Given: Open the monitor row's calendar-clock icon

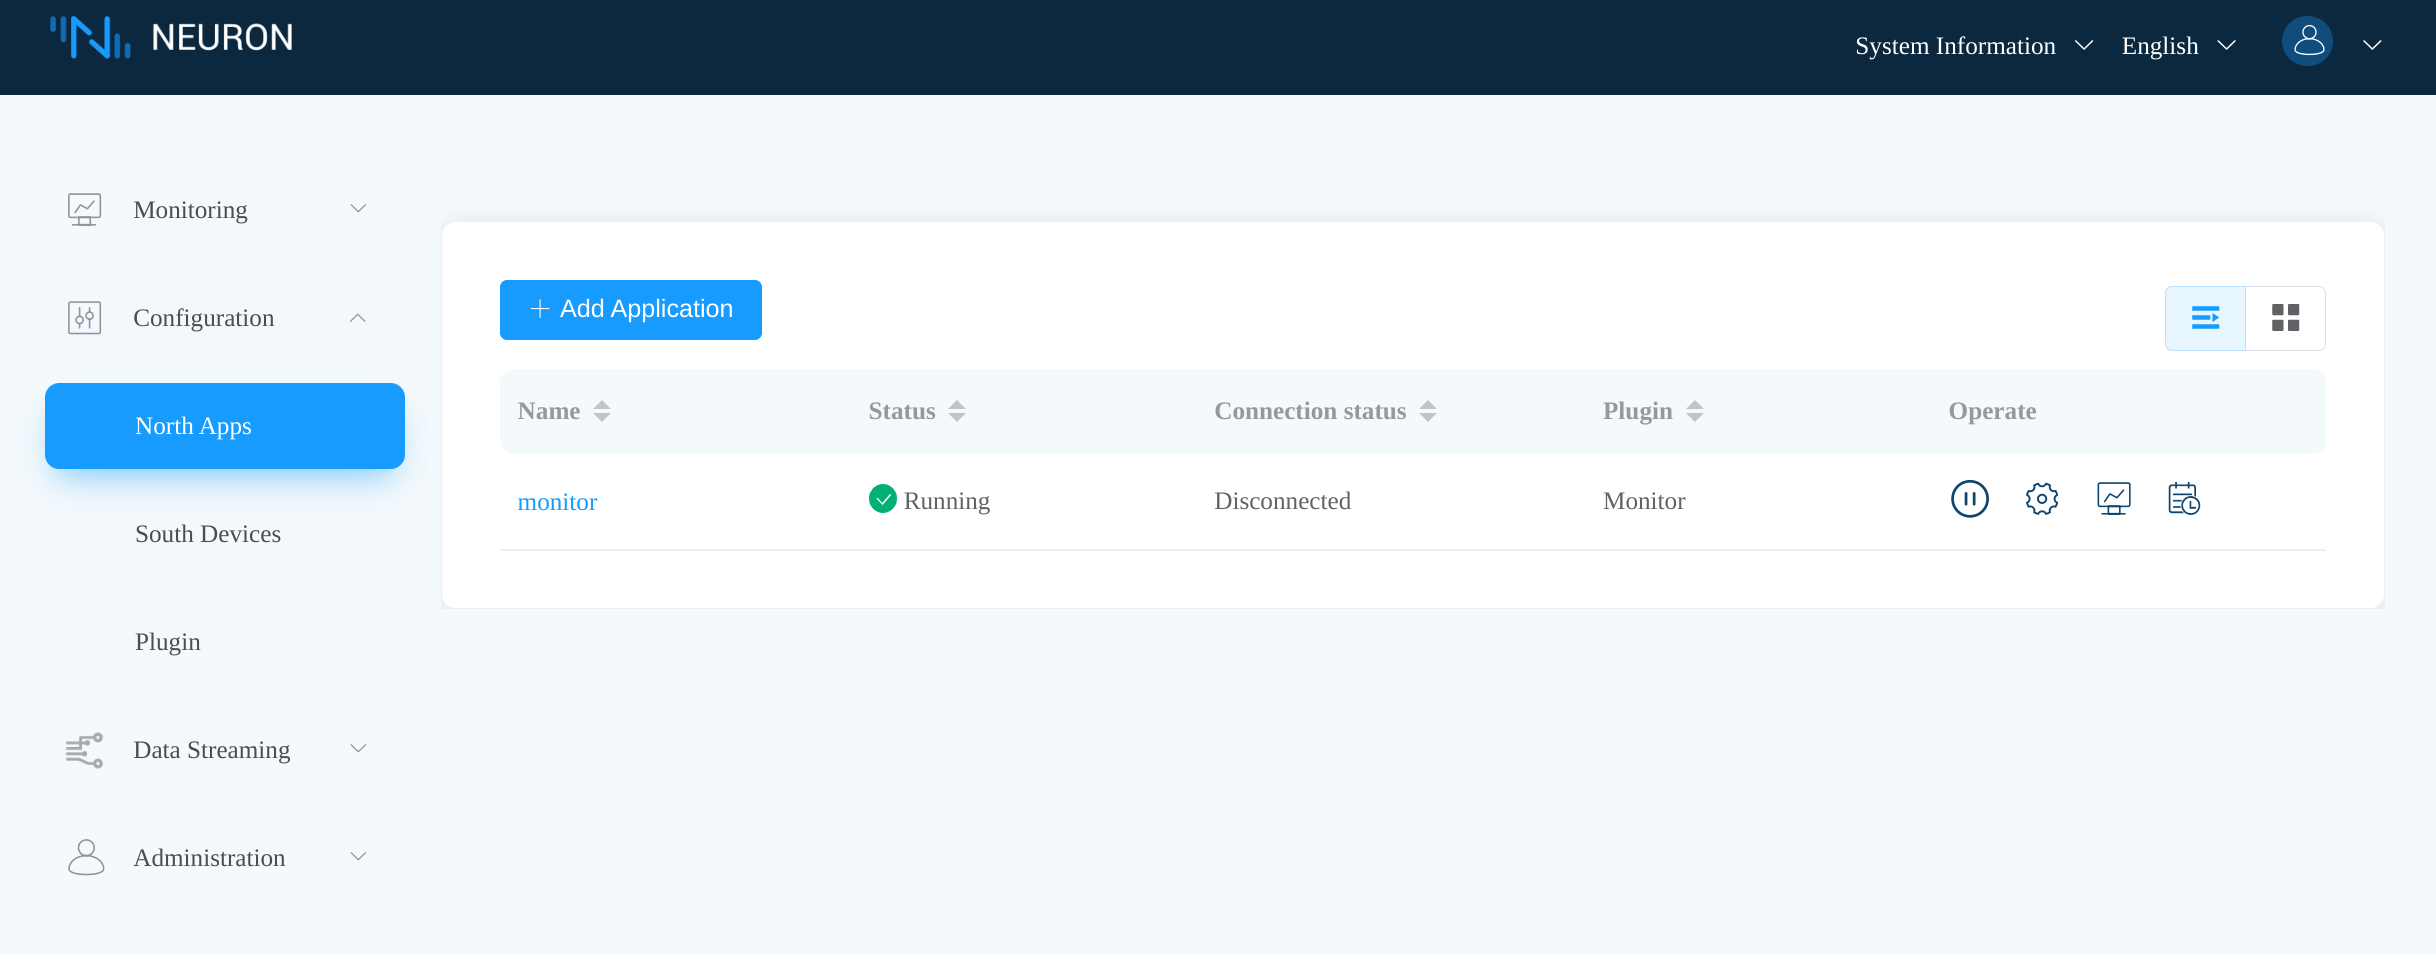Looking at the screenshot, I should point(2183,499).
